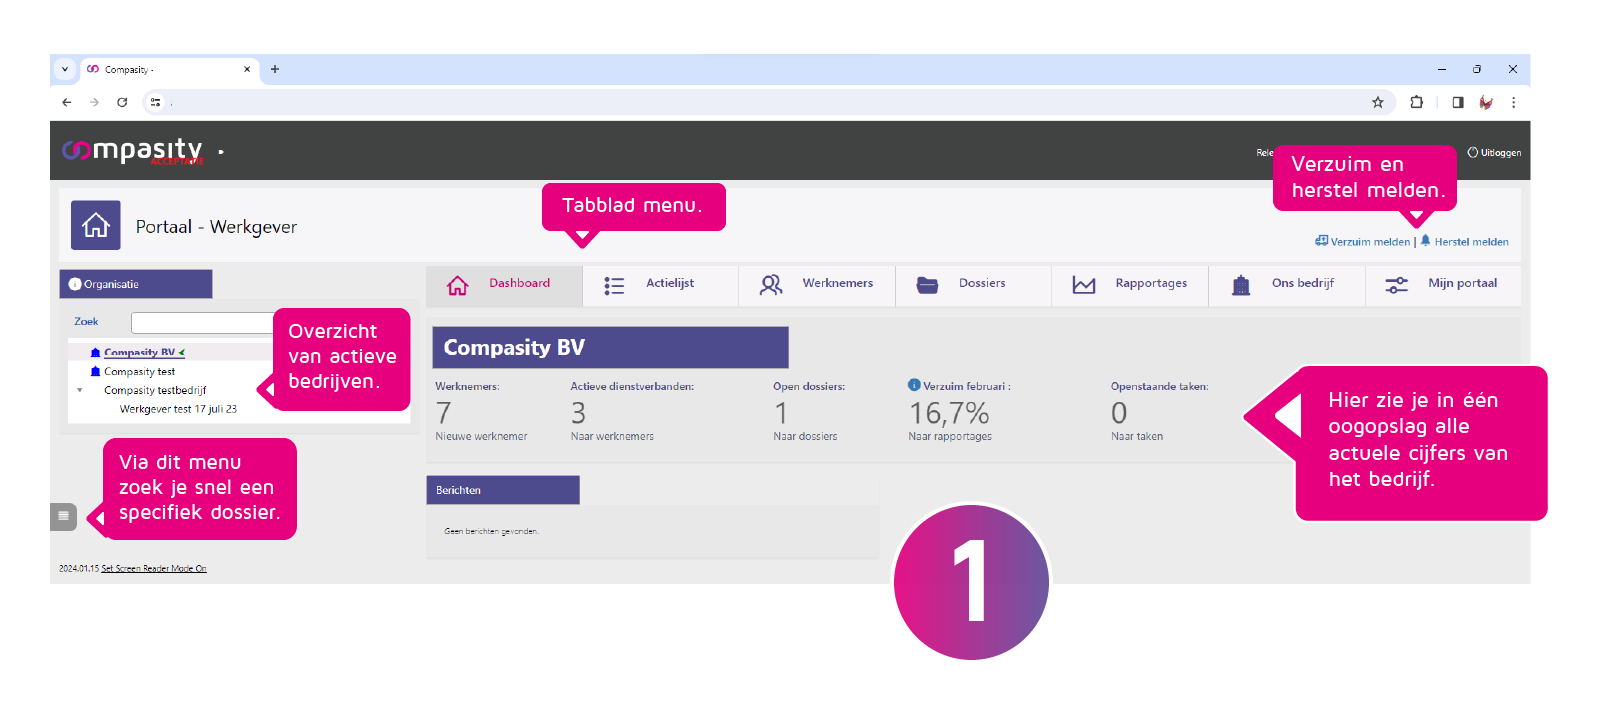1606x710 pixels.
Task: Open the Ons bedrijf tab
Action: (1287, 285)
